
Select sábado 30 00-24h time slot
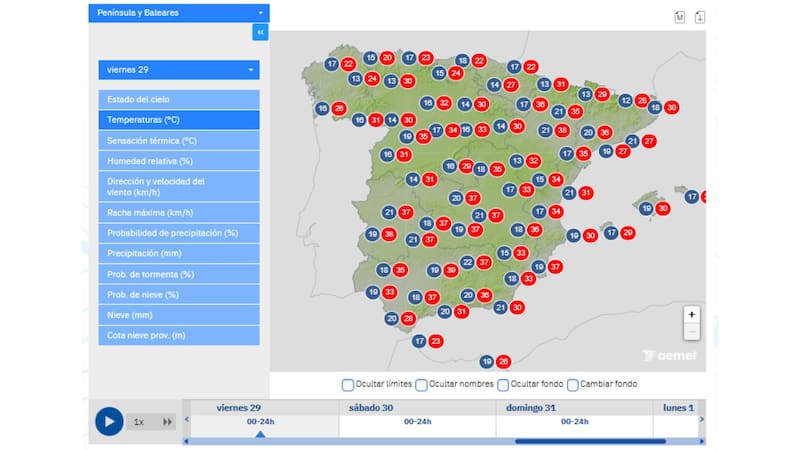click(418, 421)
